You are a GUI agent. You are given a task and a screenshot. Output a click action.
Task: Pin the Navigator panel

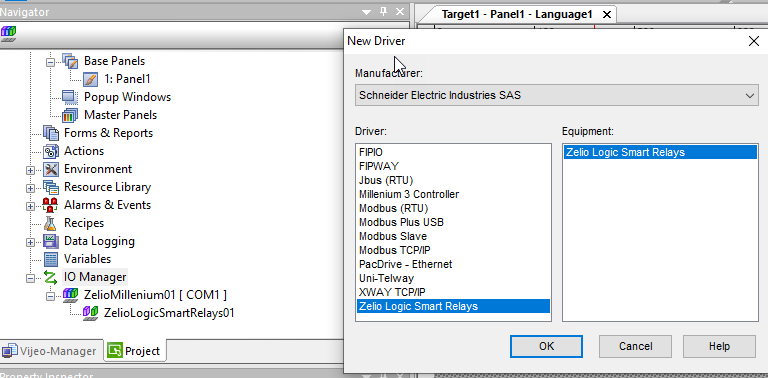coord(384,12)
